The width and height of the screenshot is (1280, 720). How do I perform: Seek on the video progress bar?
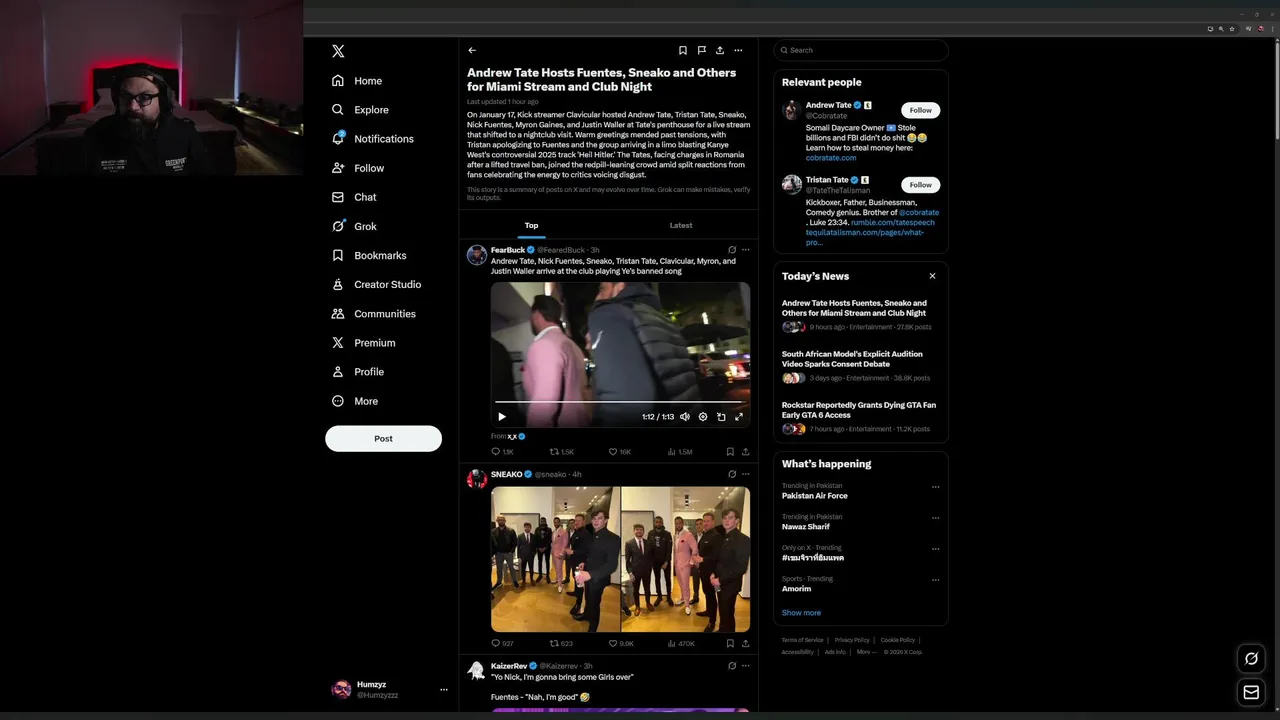tap(620, 402)
